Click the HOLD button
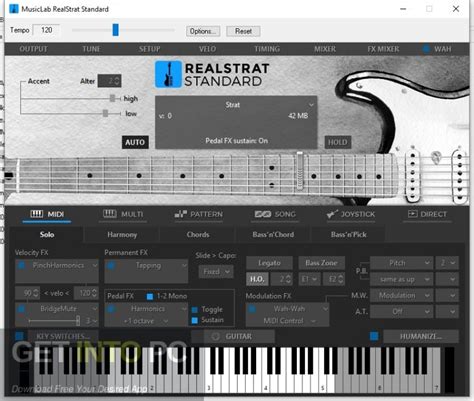Viewport: 474px width, 401px height. 338,142
